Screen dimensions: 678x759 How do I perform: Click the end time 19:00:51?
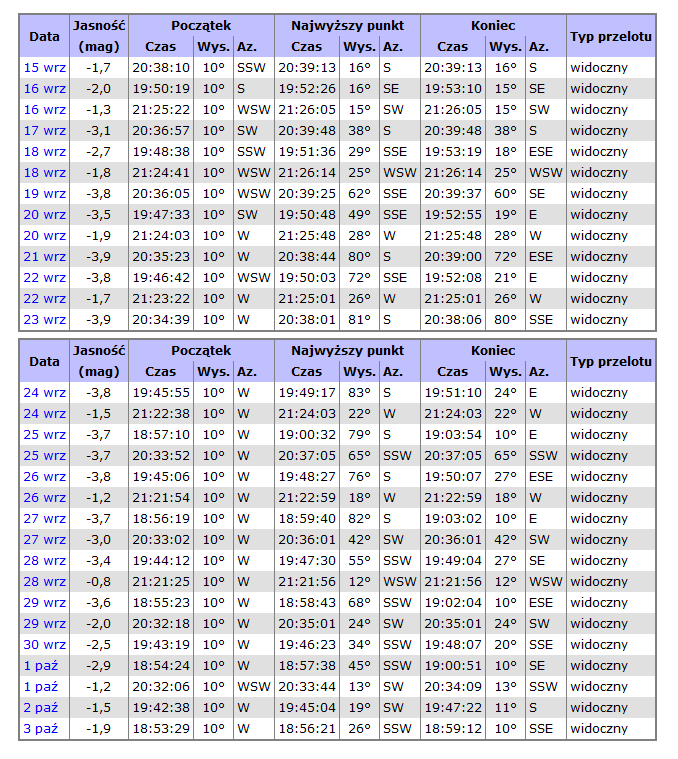[453, 666]
